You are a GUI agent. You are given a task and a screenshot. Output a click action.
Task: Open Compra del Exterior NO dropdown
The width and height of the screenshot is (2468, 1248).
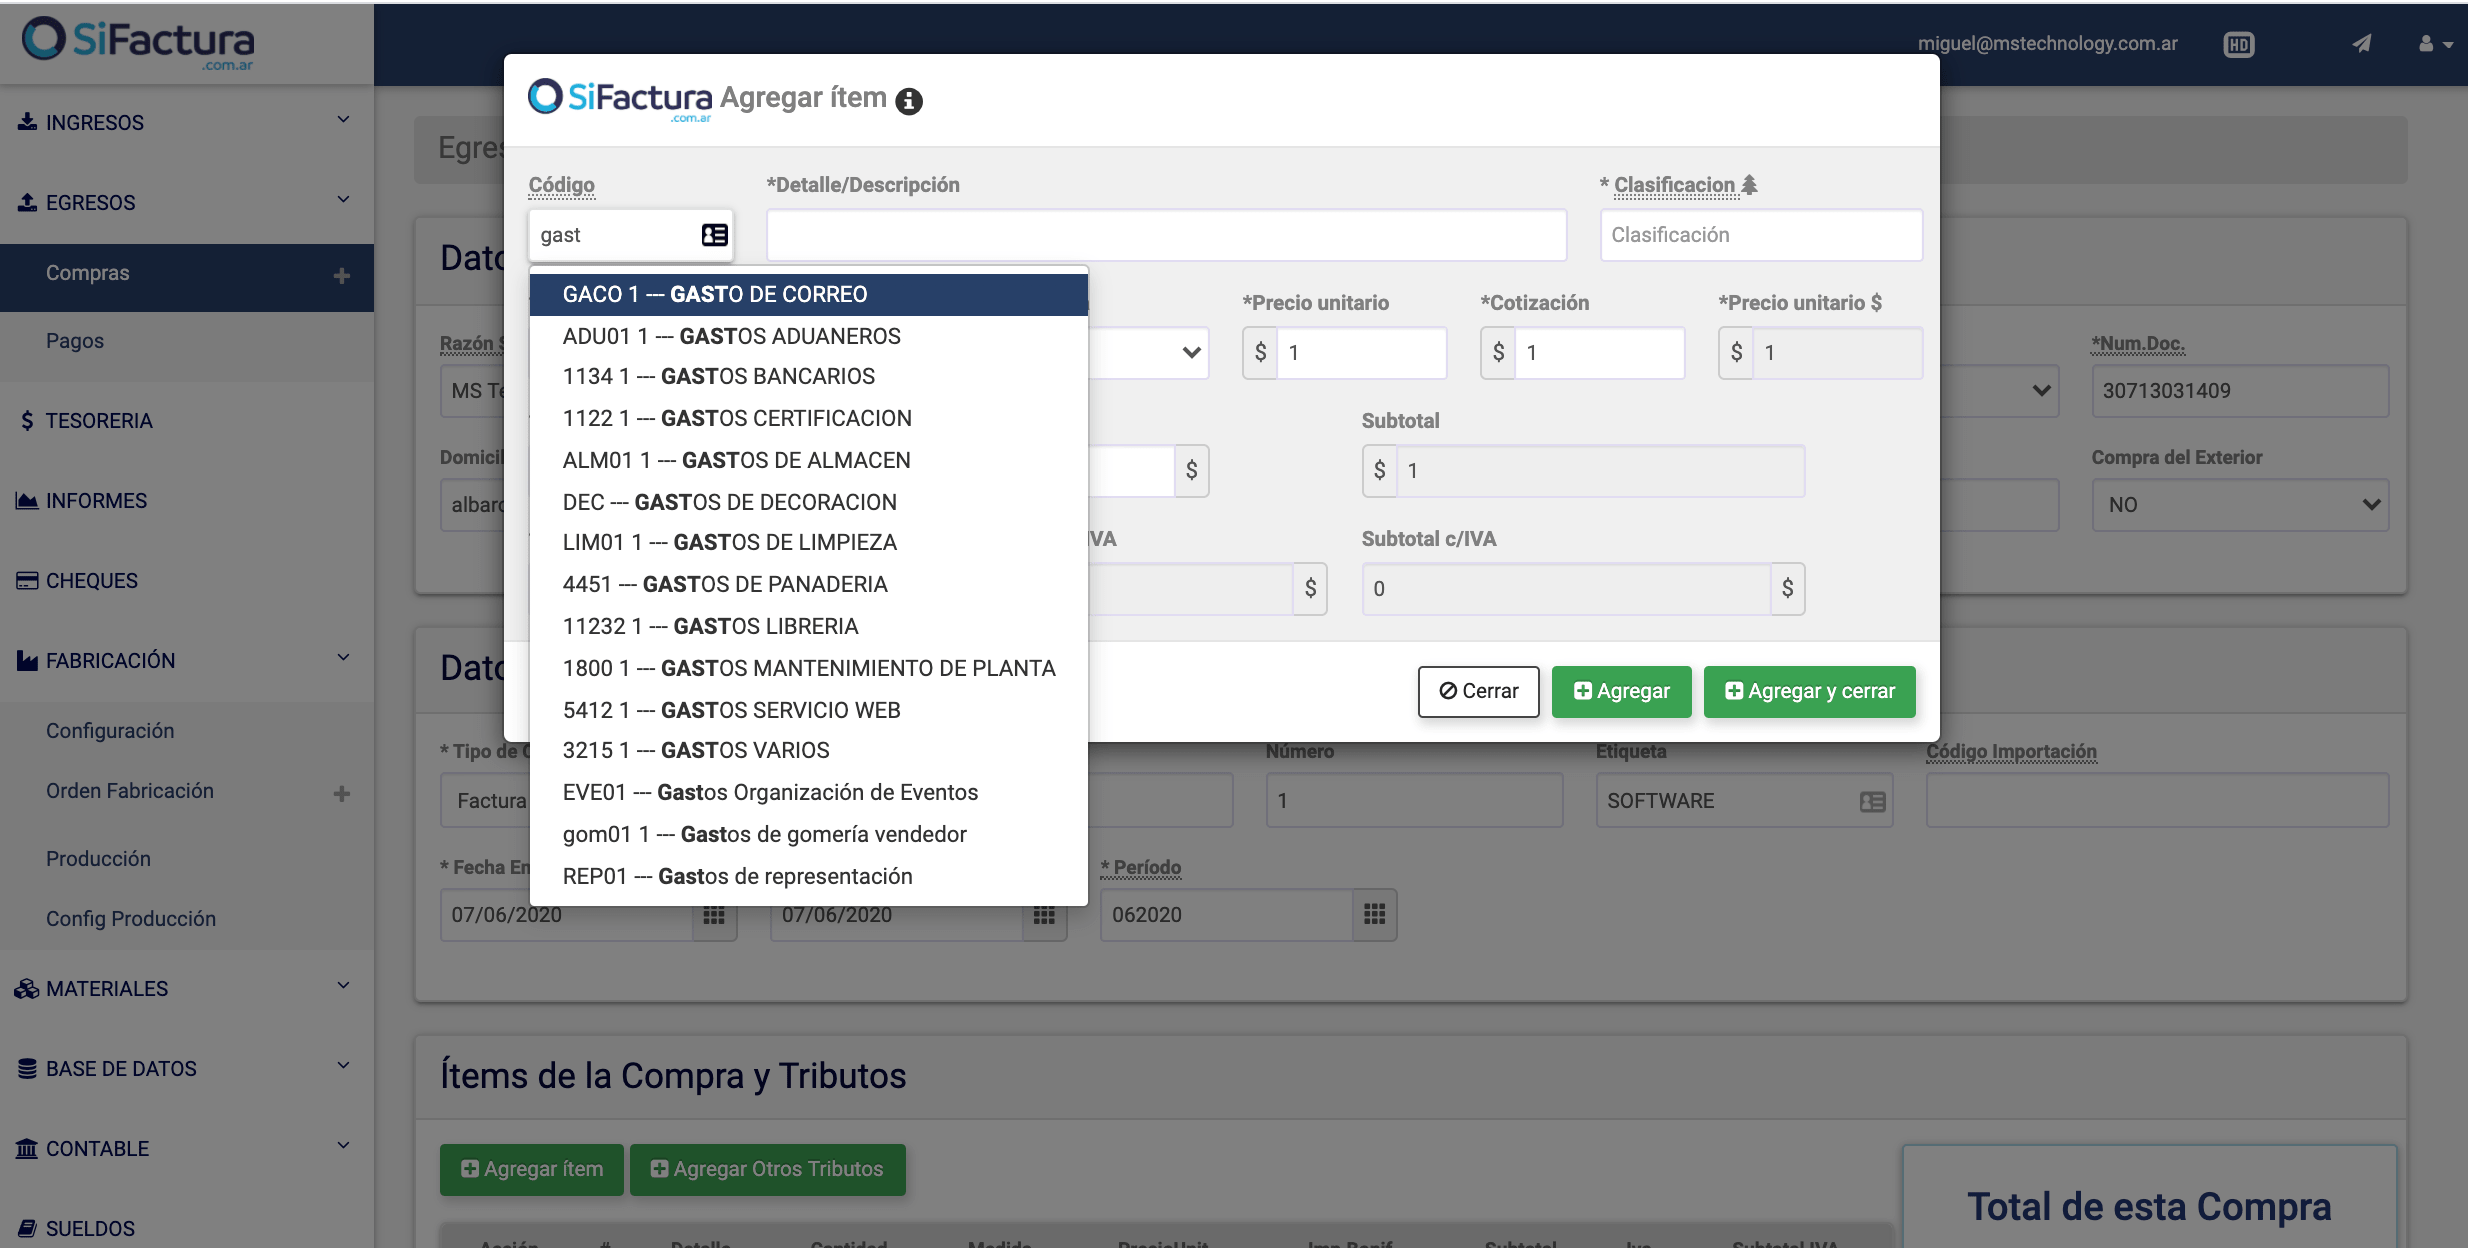click(x=2239, y=505)
